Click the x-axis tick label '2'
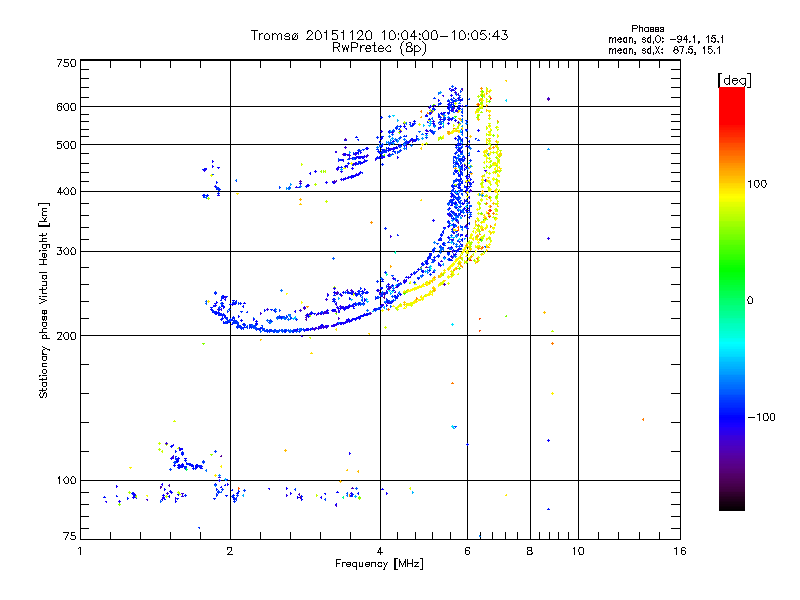This screenshot has height=600, width=800. (230, 551)
